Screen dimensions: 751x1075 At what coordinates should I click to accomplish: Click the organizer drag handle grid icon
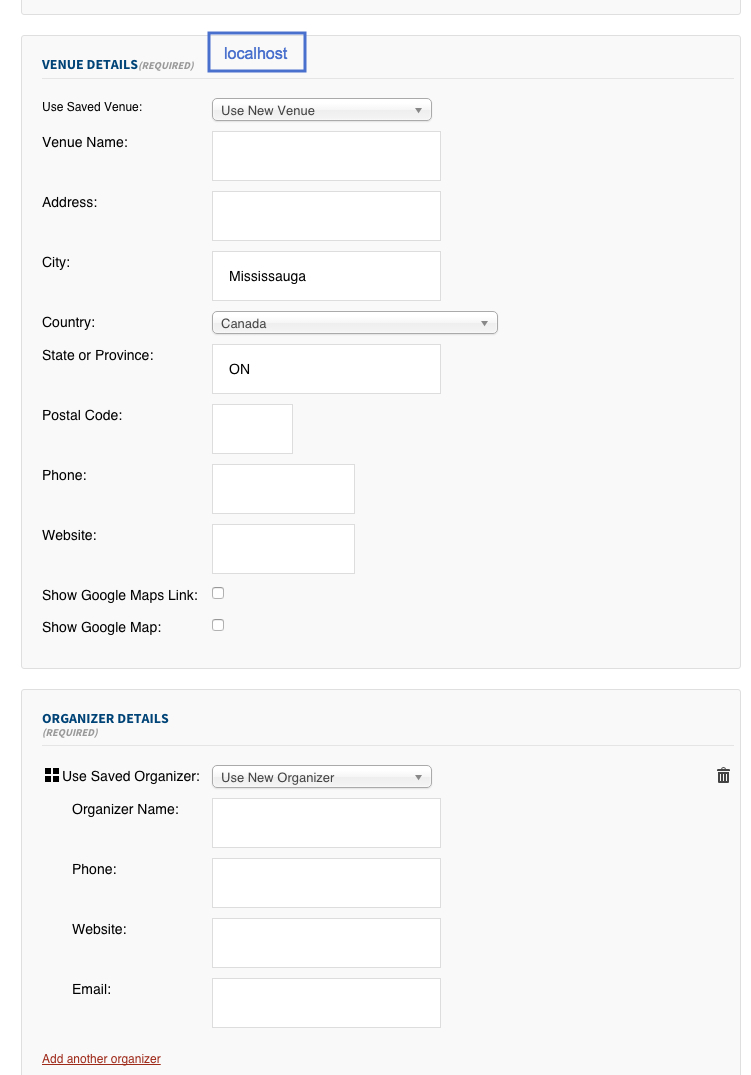point(52,776)
